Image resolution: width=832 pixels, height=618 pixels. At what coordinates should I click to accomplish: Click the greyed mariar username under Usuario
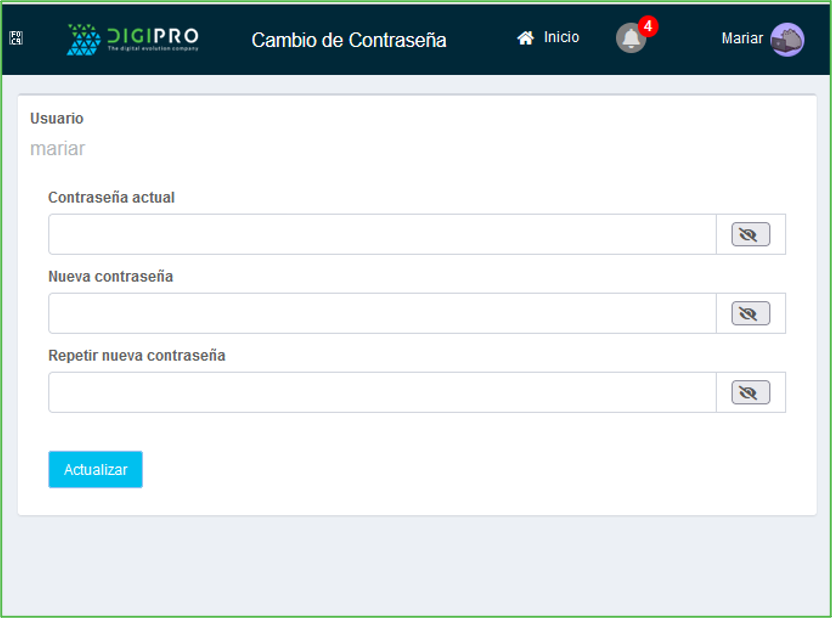pyautogui.click(x=57, y=149)
